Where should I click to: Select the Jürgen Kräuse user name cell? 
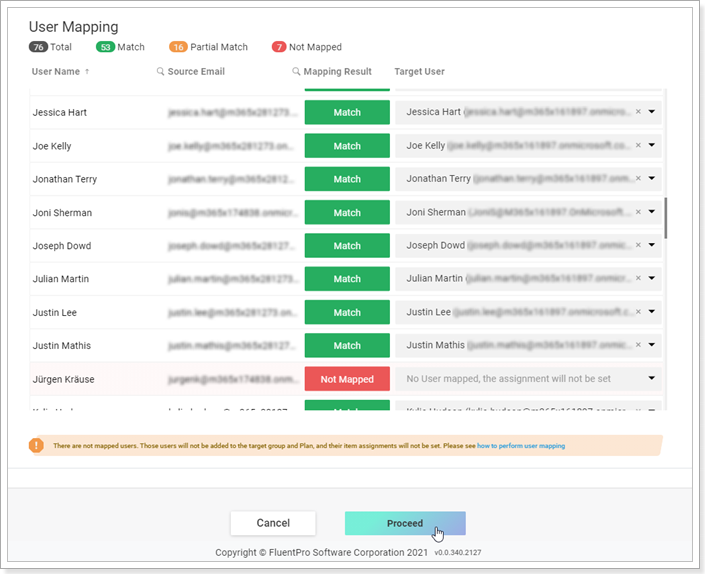click(x=63, y=379)
